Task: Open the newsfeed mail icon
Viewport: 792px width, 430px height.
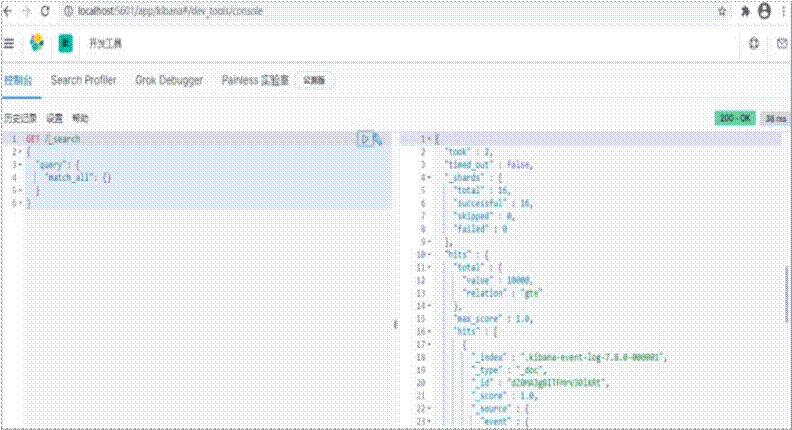Action: 782,43
